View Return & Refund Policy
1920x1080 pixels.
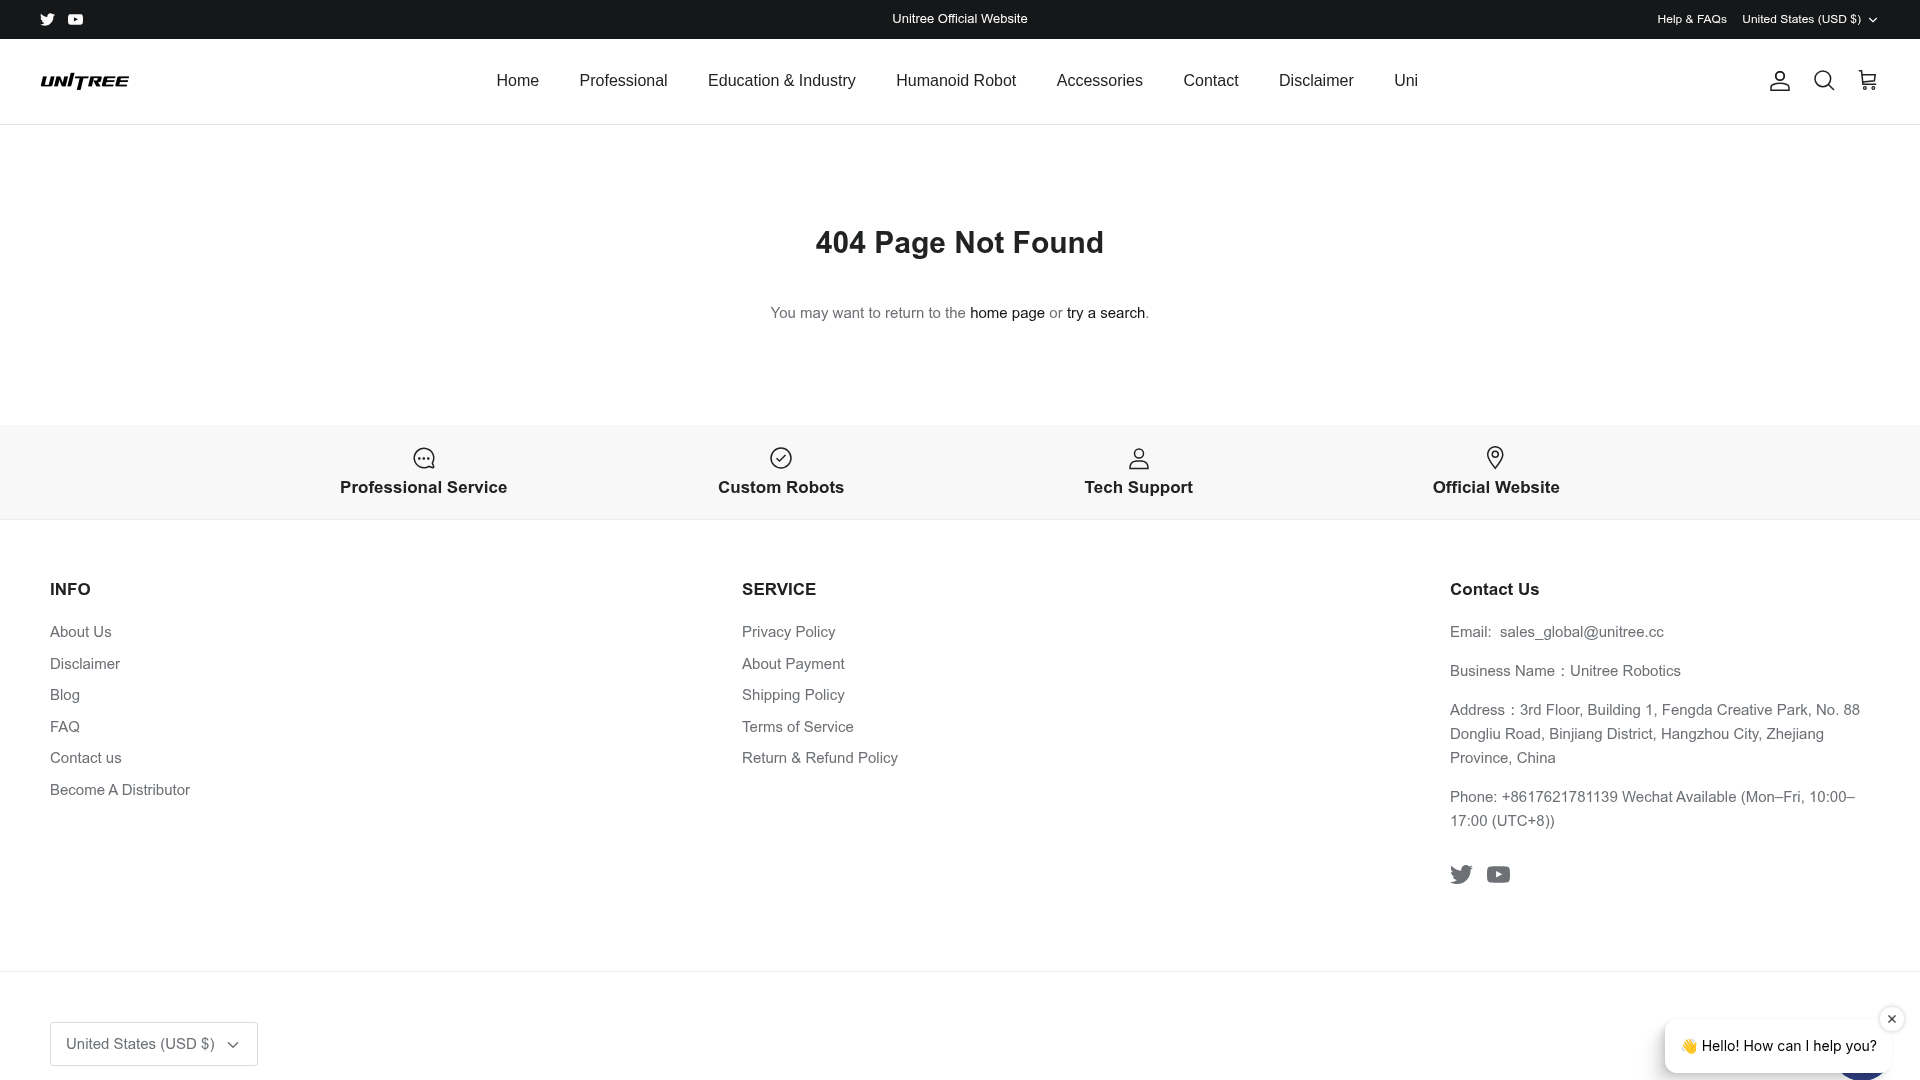[819, 758]
